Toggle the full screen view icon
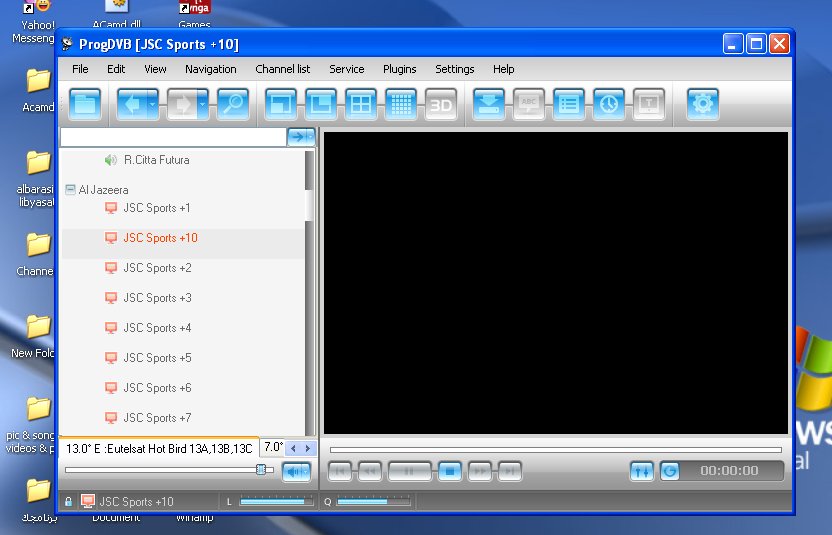 [x=281, y=104]
